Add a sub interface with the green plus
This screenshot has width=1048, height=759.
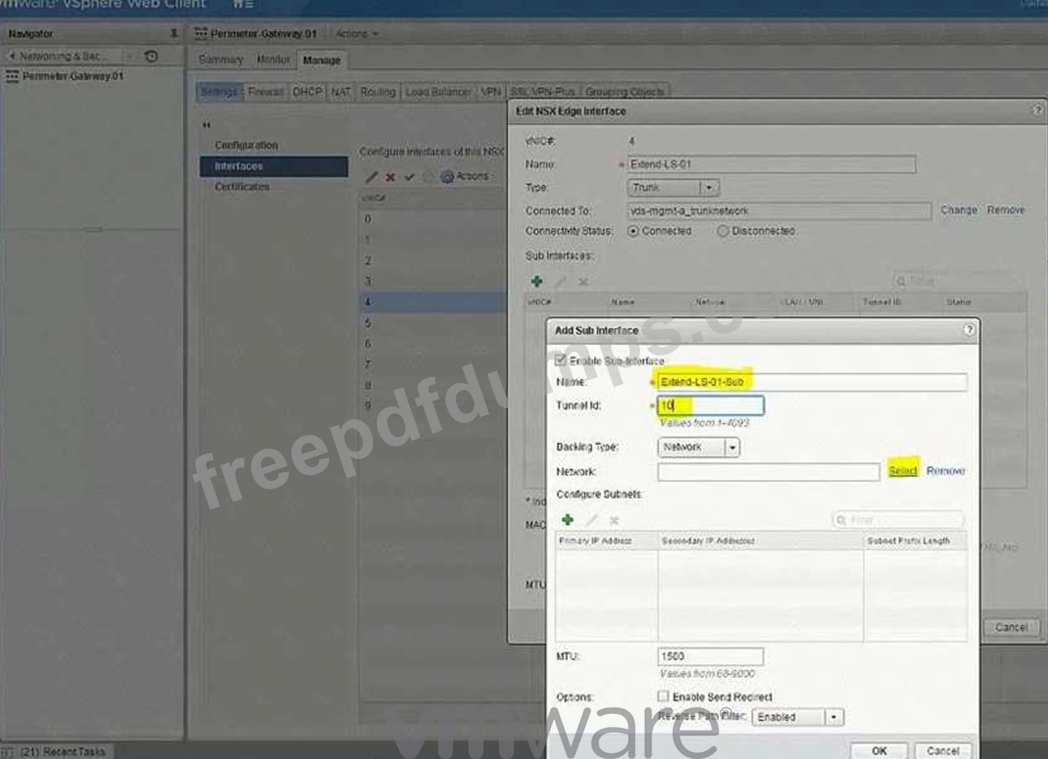point(537,281)
